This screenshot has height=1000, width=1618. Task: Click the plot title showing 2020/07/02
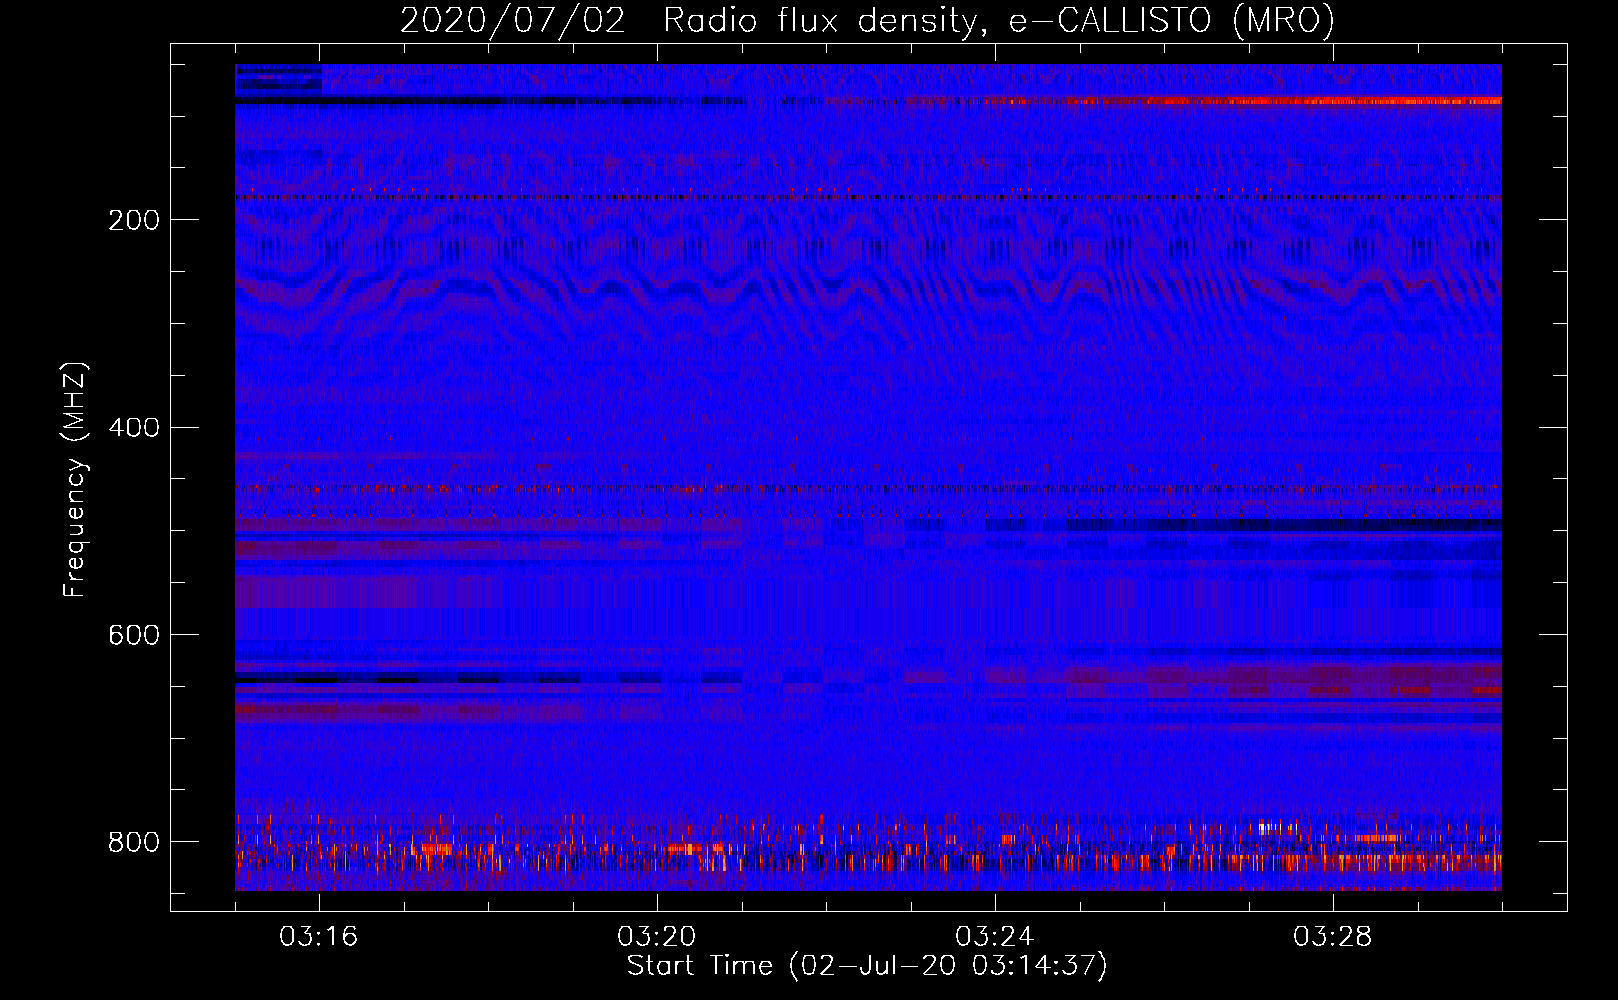coord(867,20)
